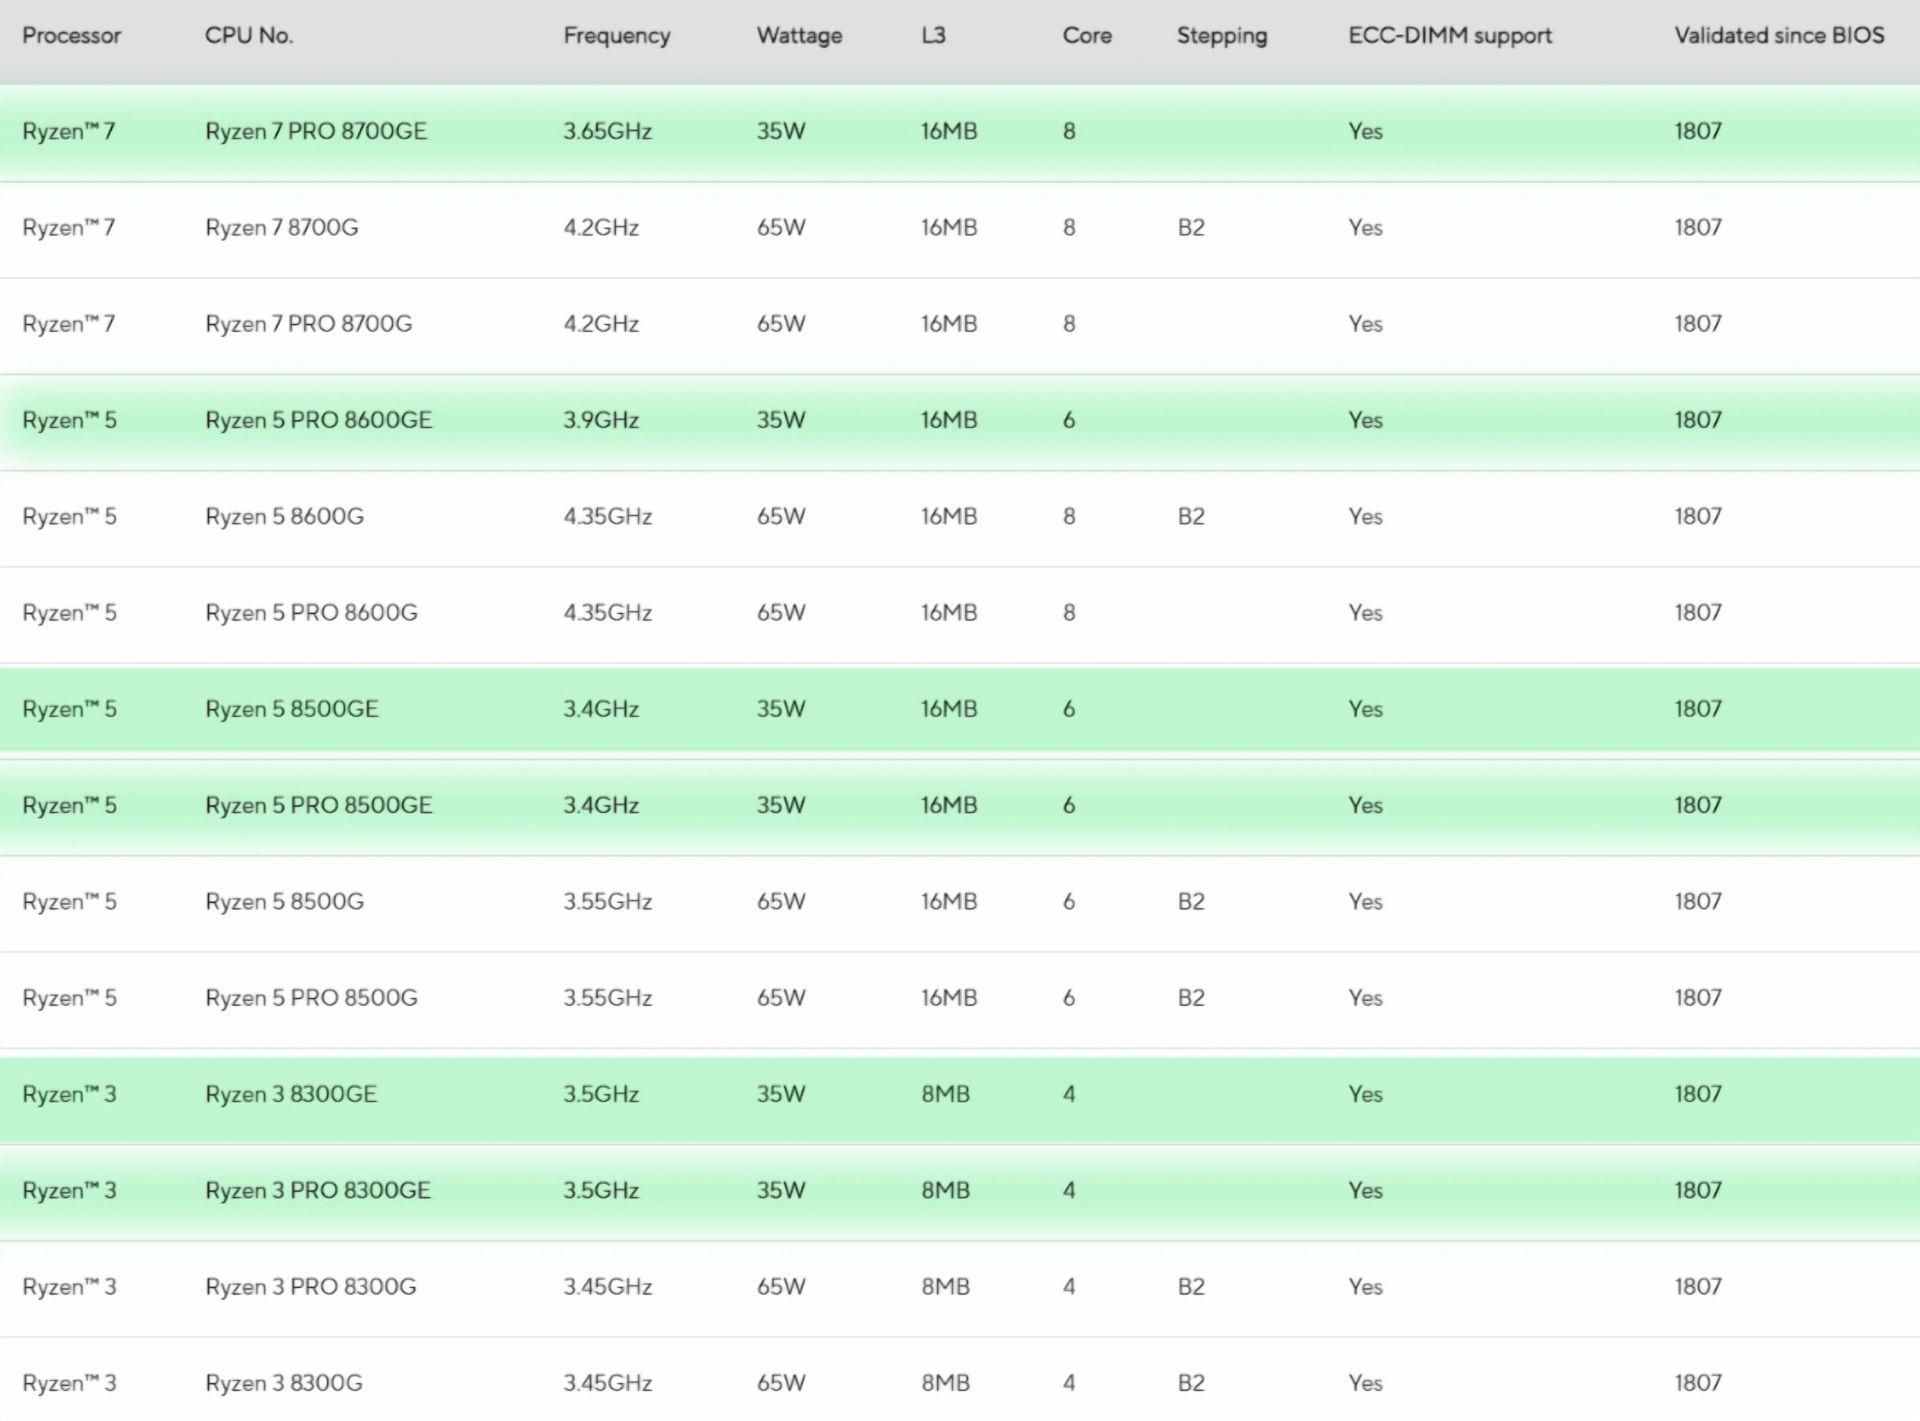Click 65W in the Ryzen 3 PRO 8300G row
The image size is (1920, 1421).
tap(781, 1287)
